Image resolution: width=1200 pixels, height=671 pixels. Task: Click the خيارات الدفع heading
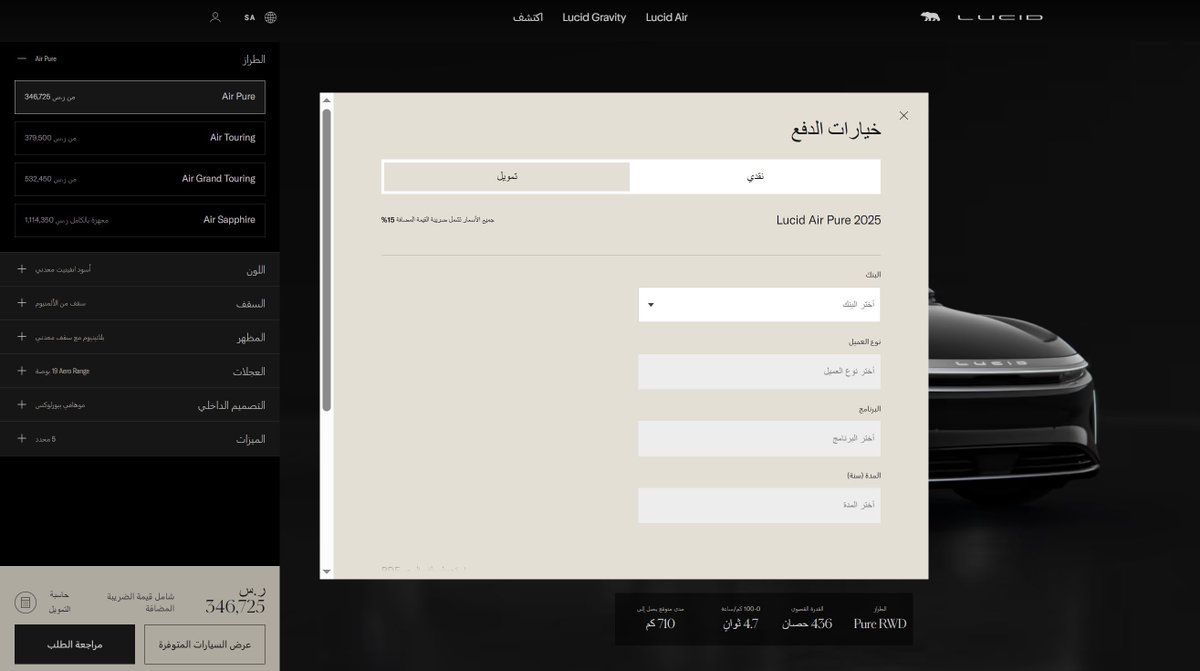coord(837,130)
